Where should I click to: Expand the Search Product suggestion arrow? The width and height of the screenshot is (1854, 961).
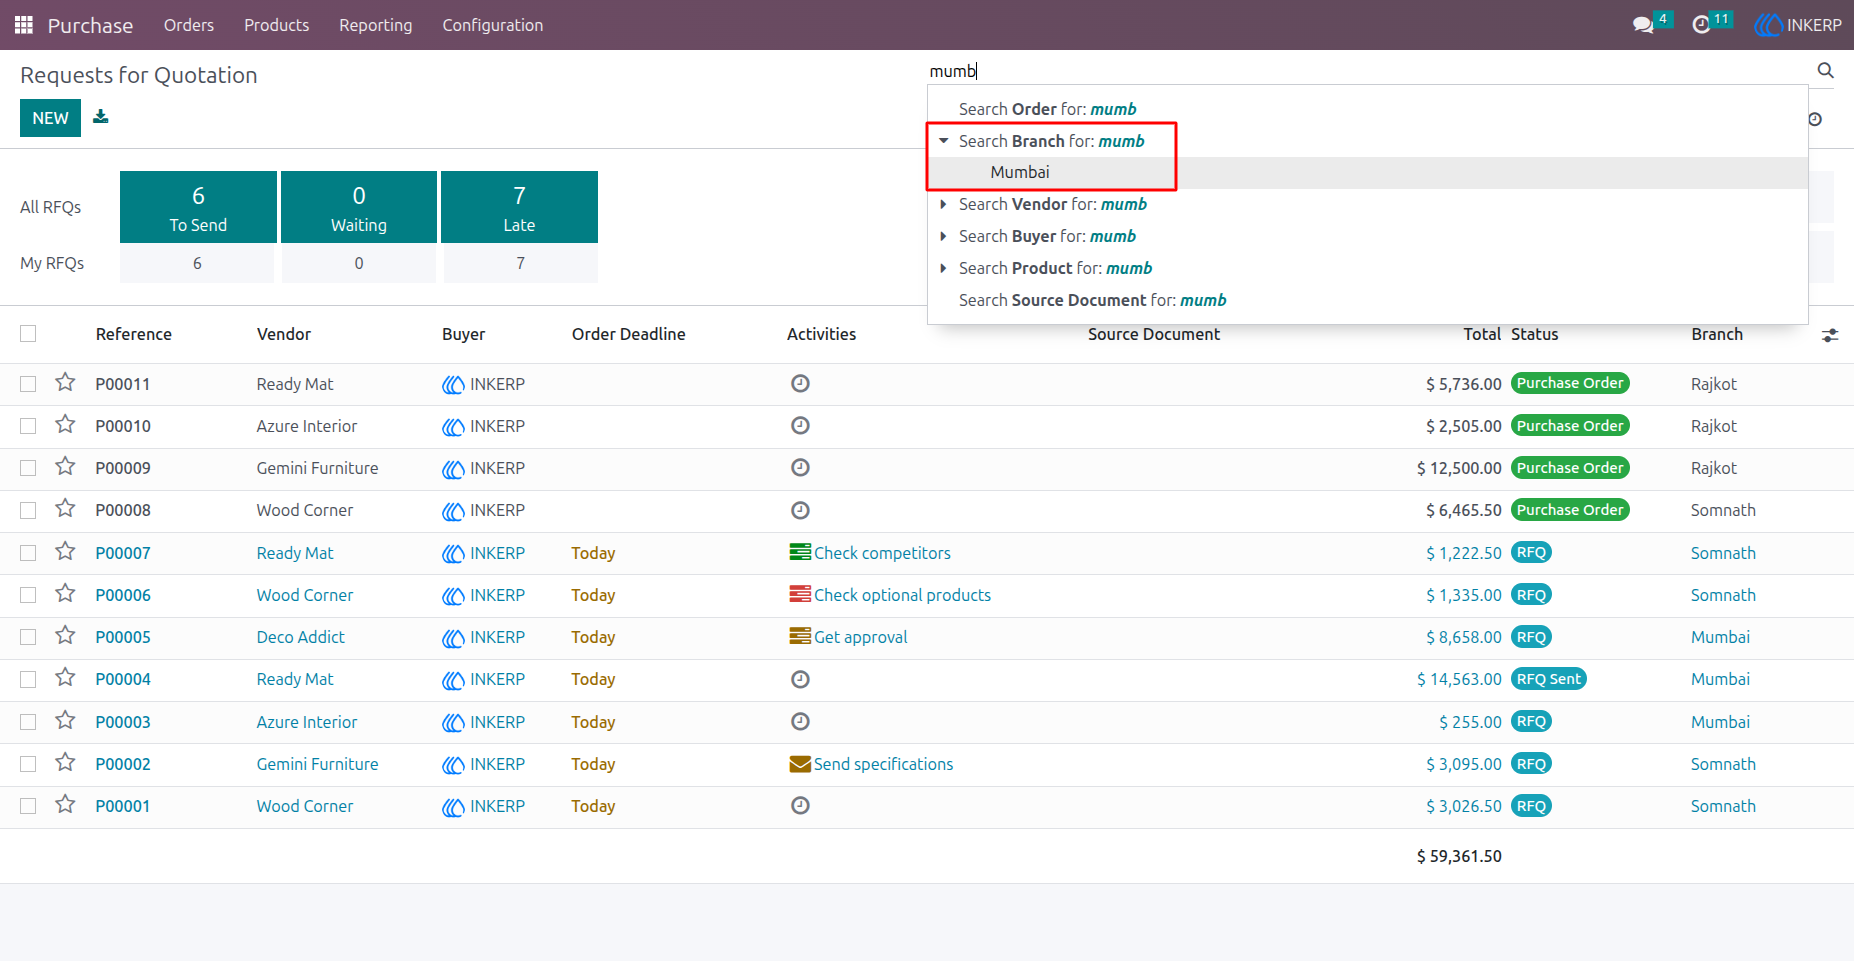[x=943, y=268]
